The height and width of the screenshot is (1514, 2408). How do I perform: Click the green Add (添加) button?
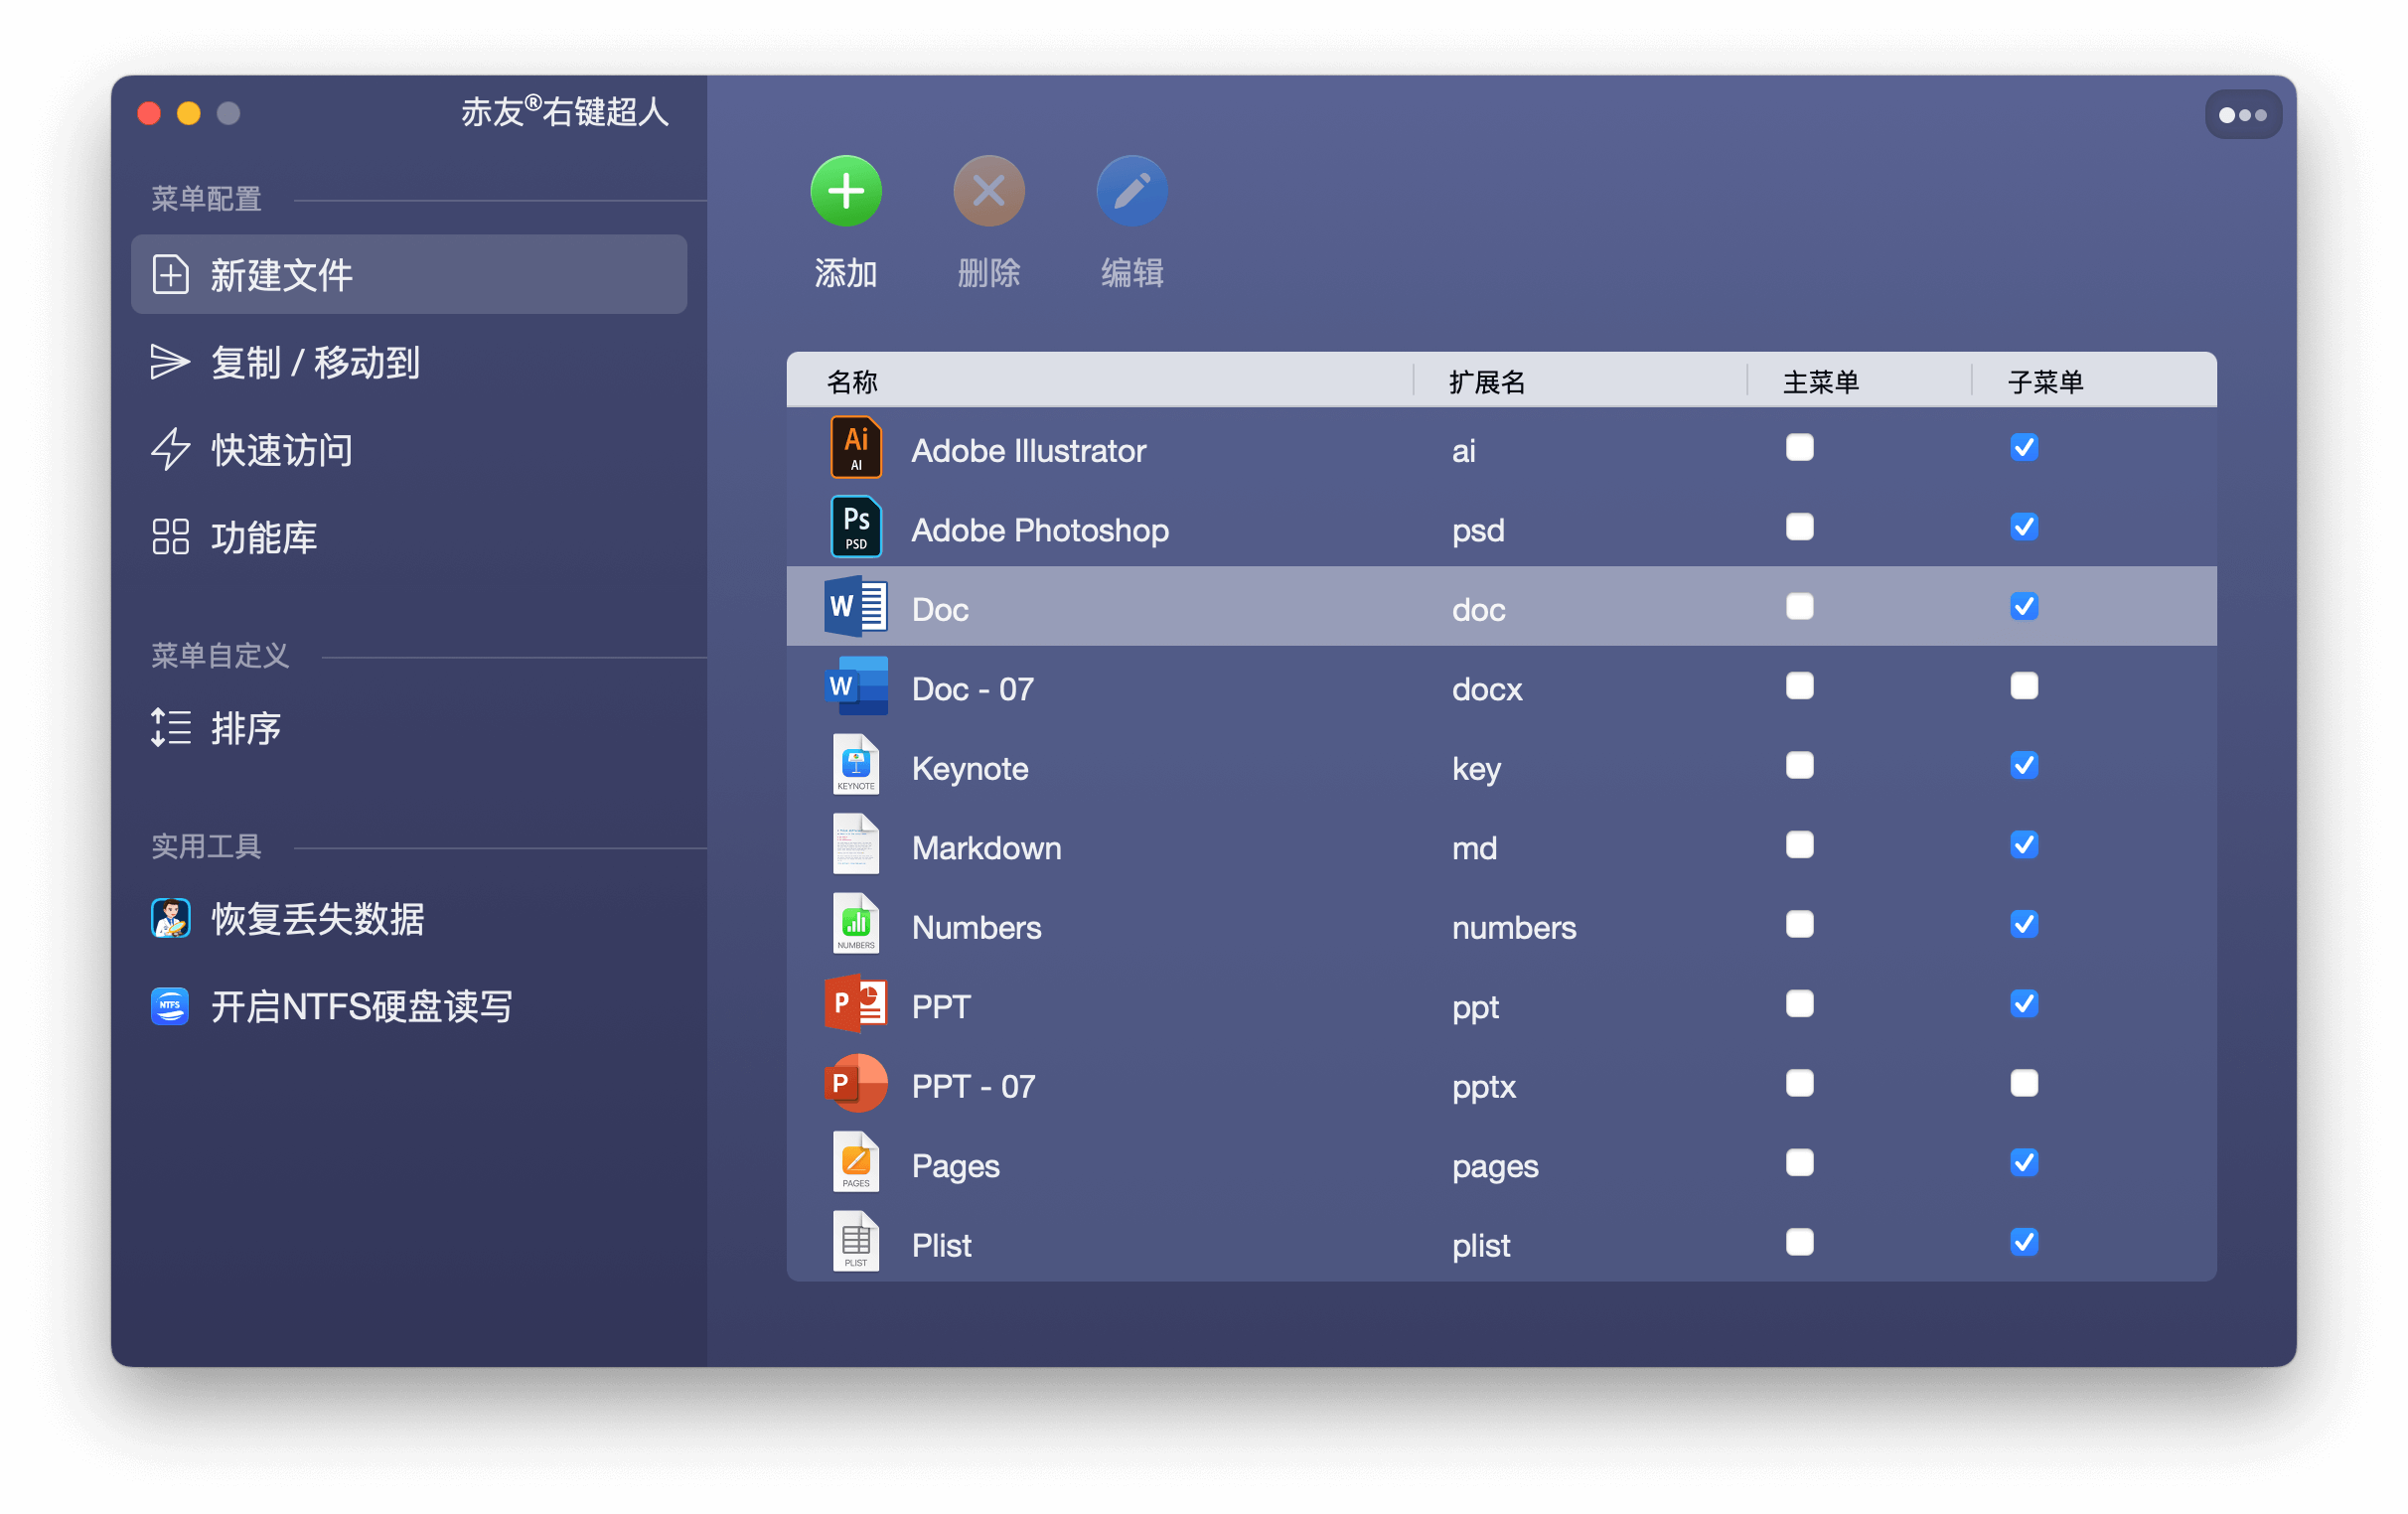click(845, 191)
